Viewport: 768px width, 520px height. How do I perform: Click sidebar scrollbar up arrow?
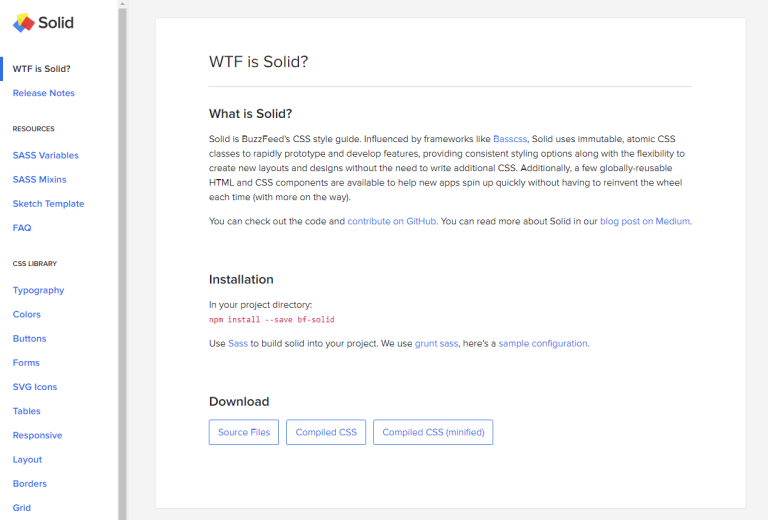tap(122, 4)
